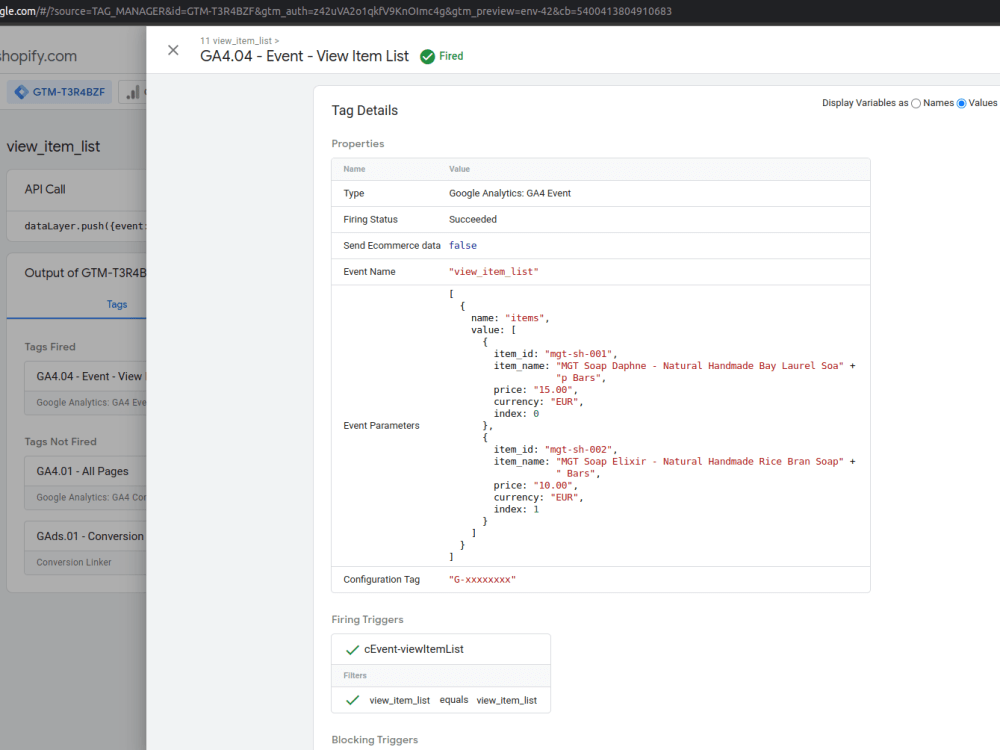Switch to the Tags tab
Viewport: 1000px width, 750px height.
[x=117, y=304]
